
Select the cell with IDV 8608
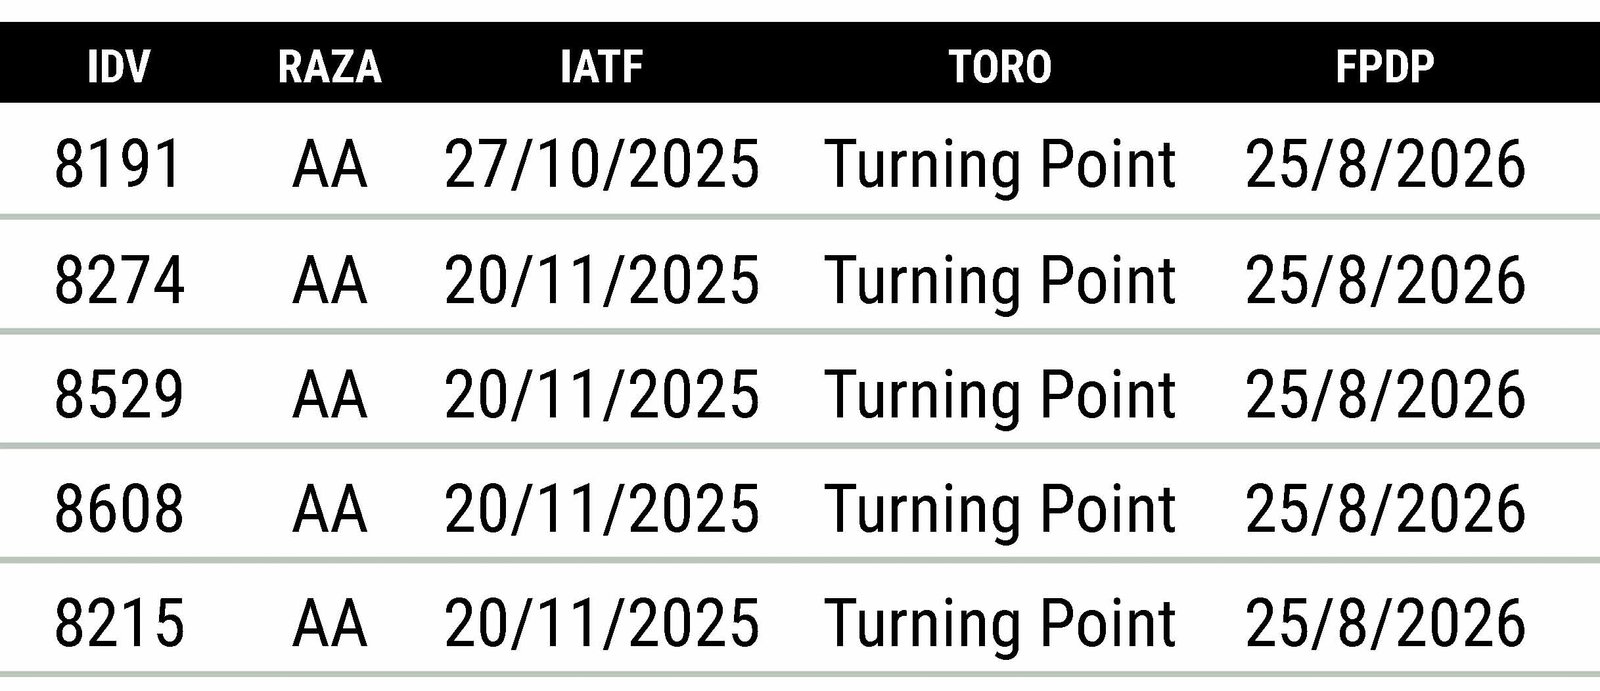(x=119, y=508)
